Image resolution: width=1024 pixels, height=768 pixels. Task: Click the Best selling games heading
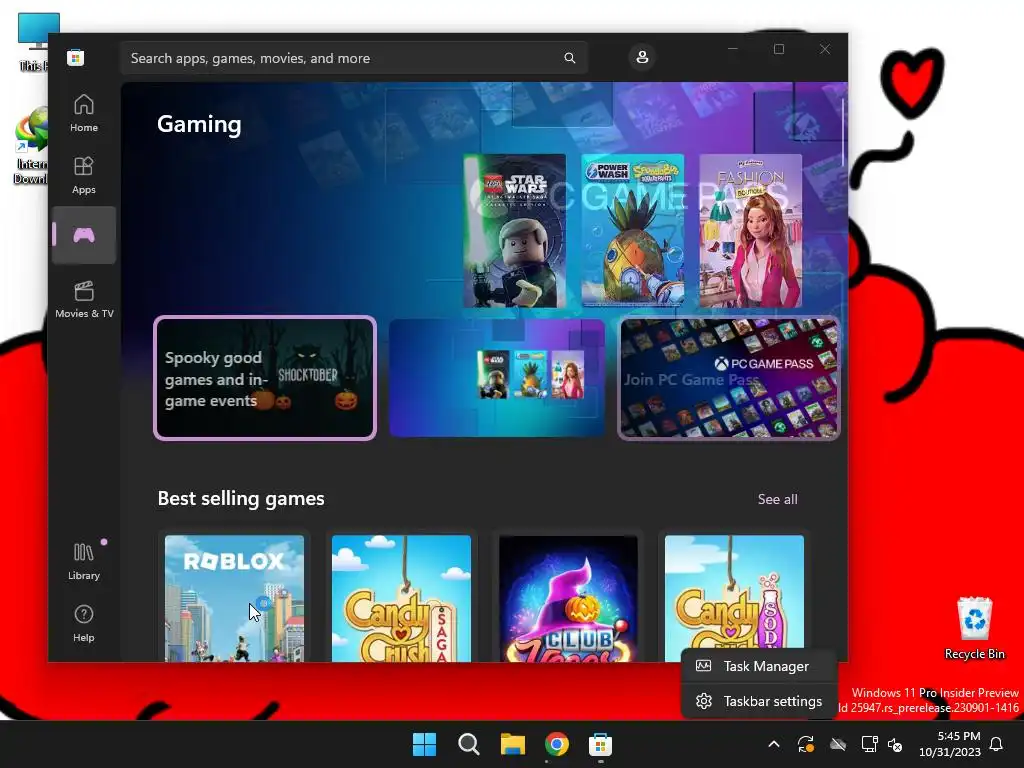[x=241, y=498]
